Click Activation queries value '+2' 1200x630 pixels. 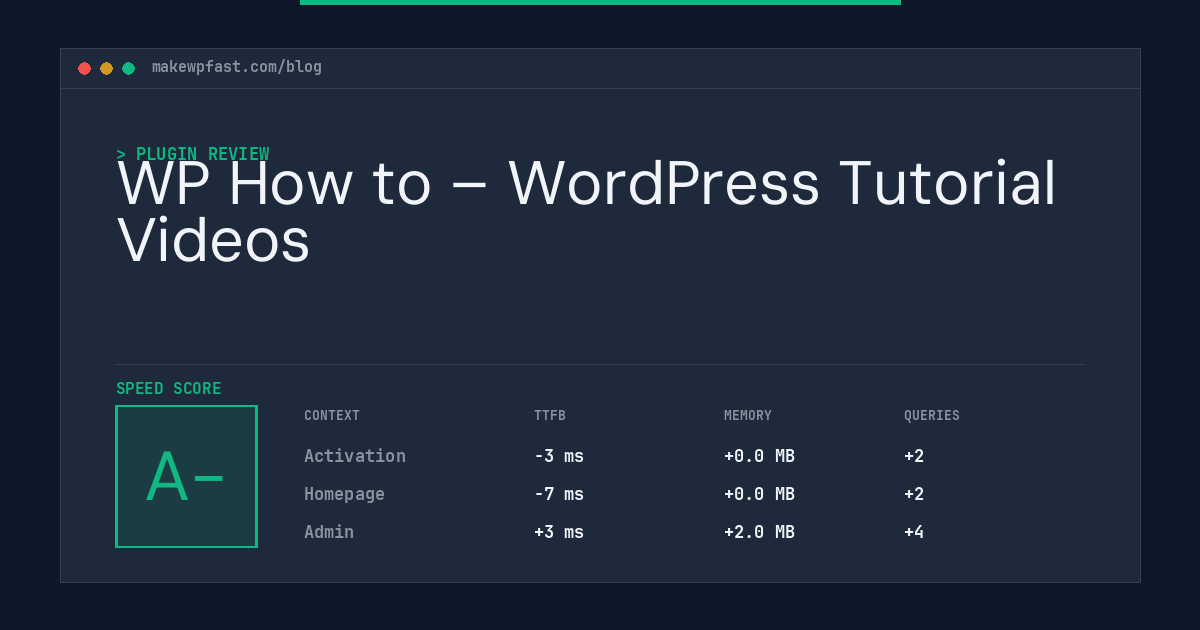coord(914,456)
